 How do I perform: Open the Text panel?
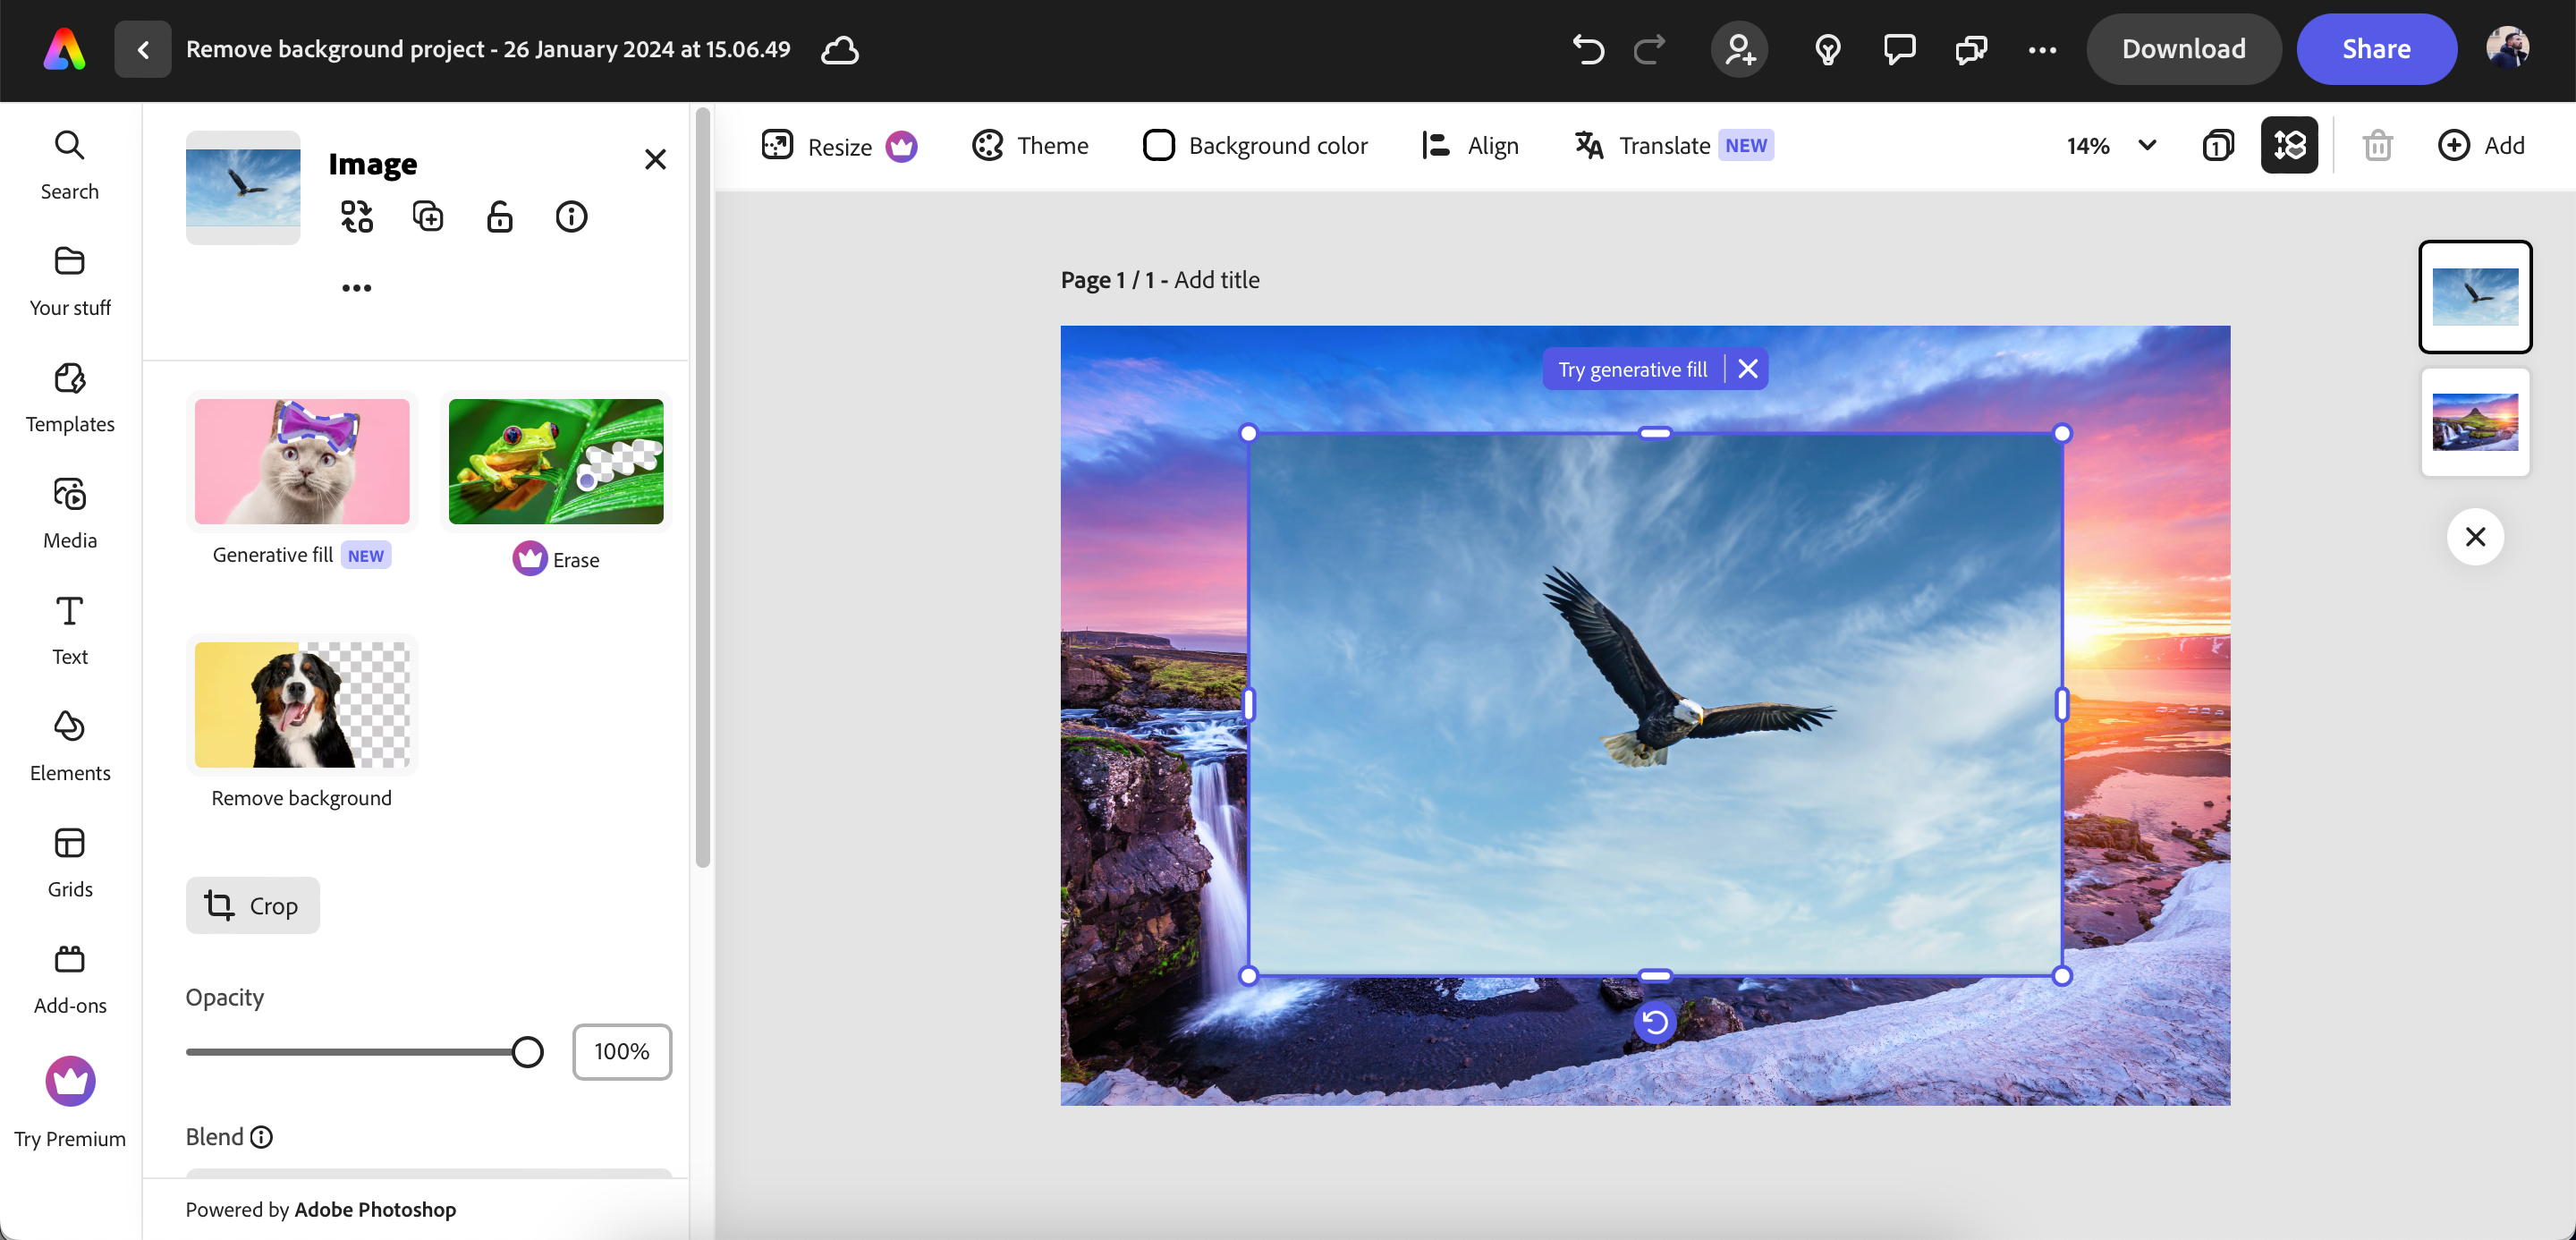pyautogui.click(x=69, y=628)
